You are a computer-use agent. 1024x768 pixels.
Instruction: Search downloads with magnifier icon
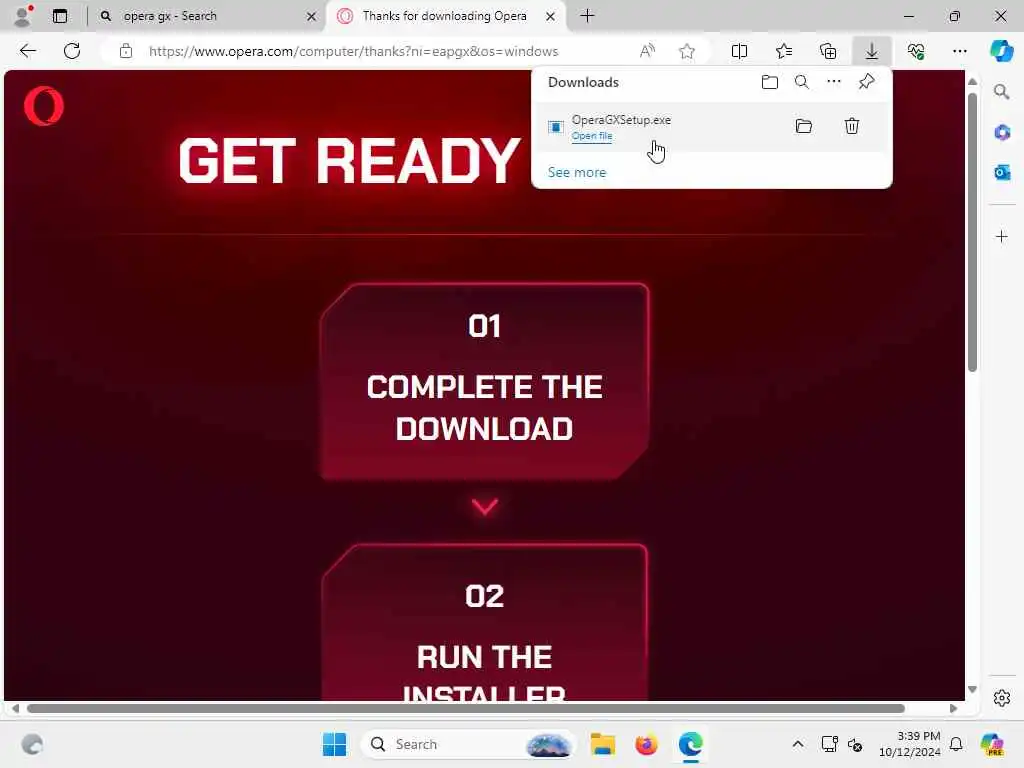tap(802, 82)
